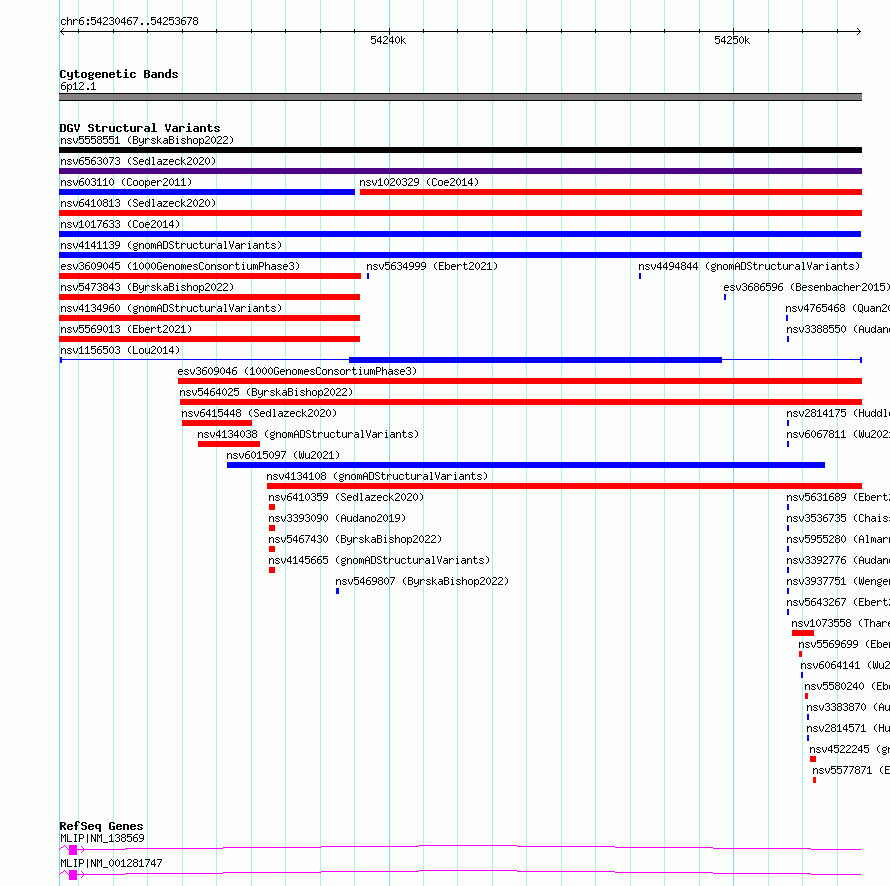The width and height of the screenshot is (890, 886).
Task: Click the 54240k ruler tick label
Action: [x=388, y=40]
